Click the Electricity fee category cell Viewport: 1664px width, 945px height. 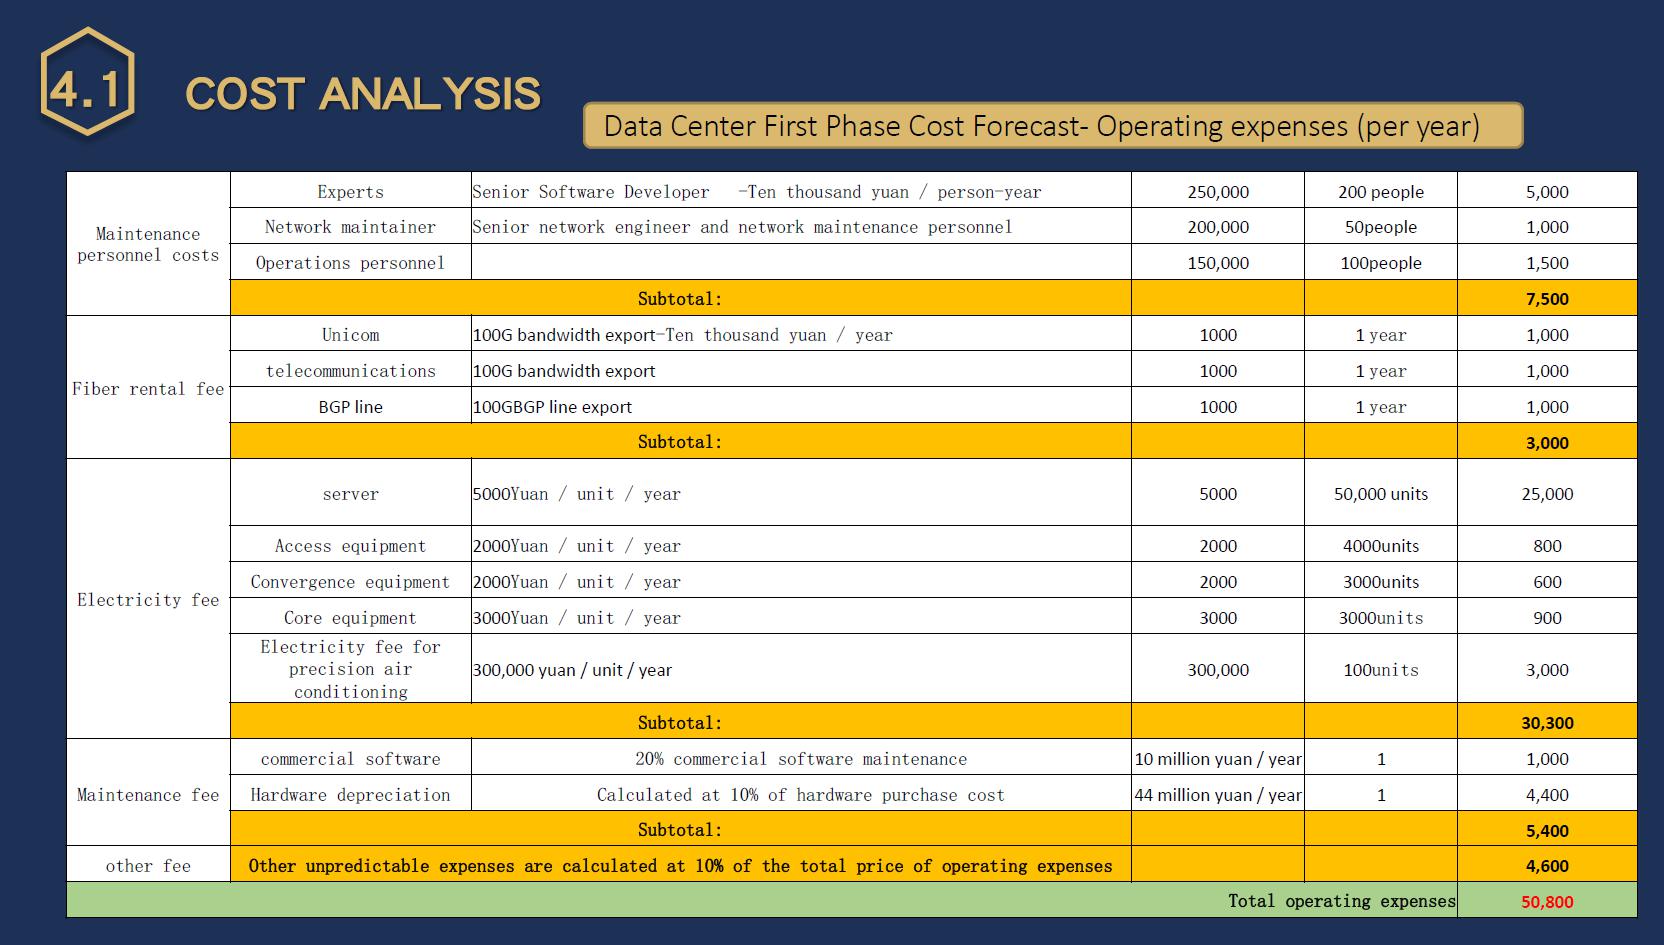click(148, 599)
